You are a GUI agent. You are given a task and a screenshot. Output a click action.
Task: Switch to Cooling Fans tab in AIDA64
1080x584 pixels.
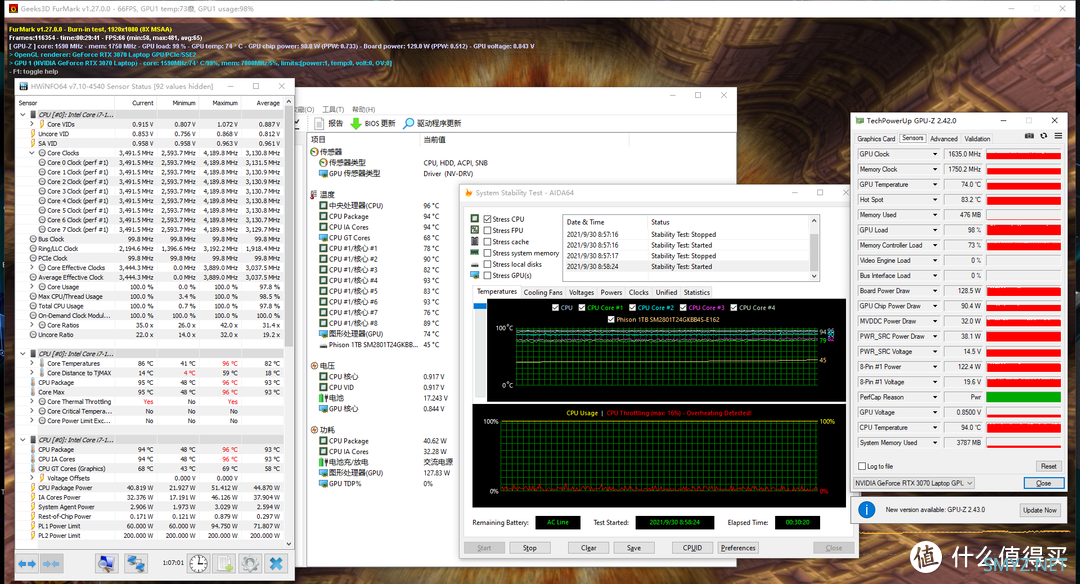click(x=543, y=292)
